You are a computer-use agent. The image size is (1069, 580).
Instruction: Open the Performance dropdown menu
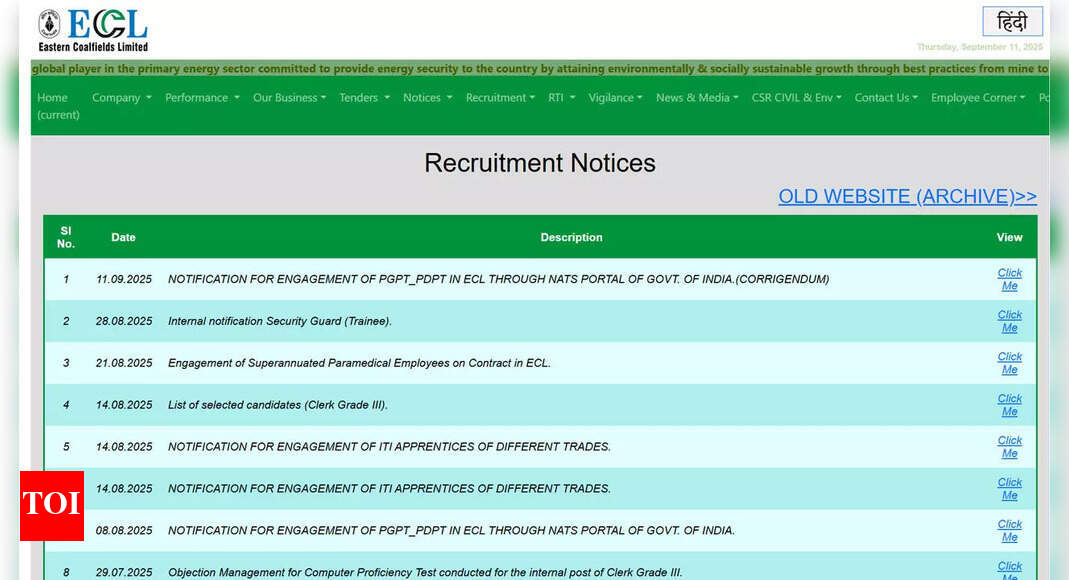(202, 97)
